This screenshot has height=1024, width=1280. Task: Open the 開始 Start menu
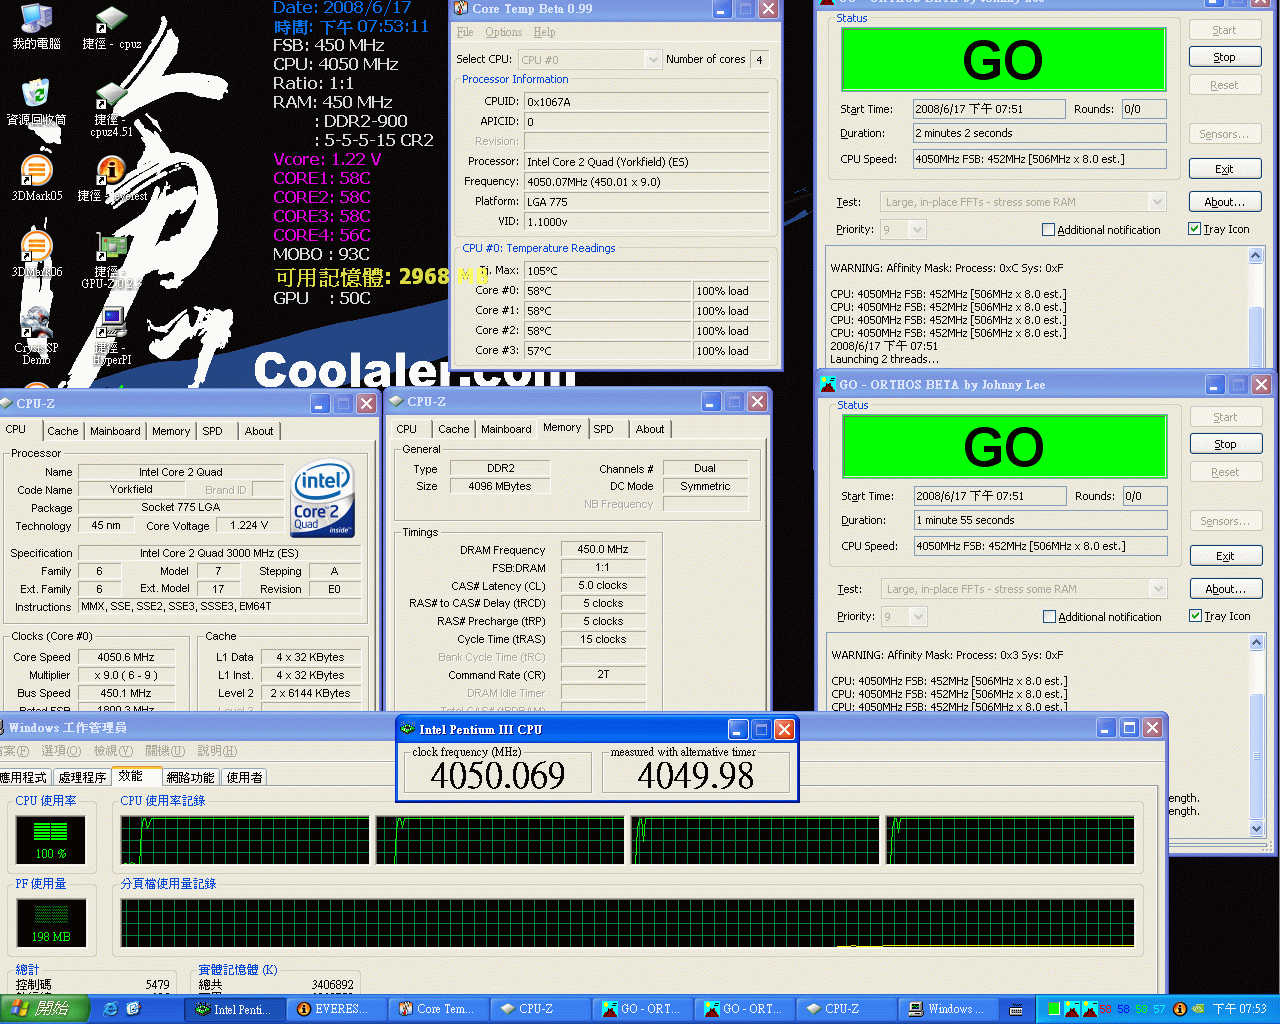45,1009
